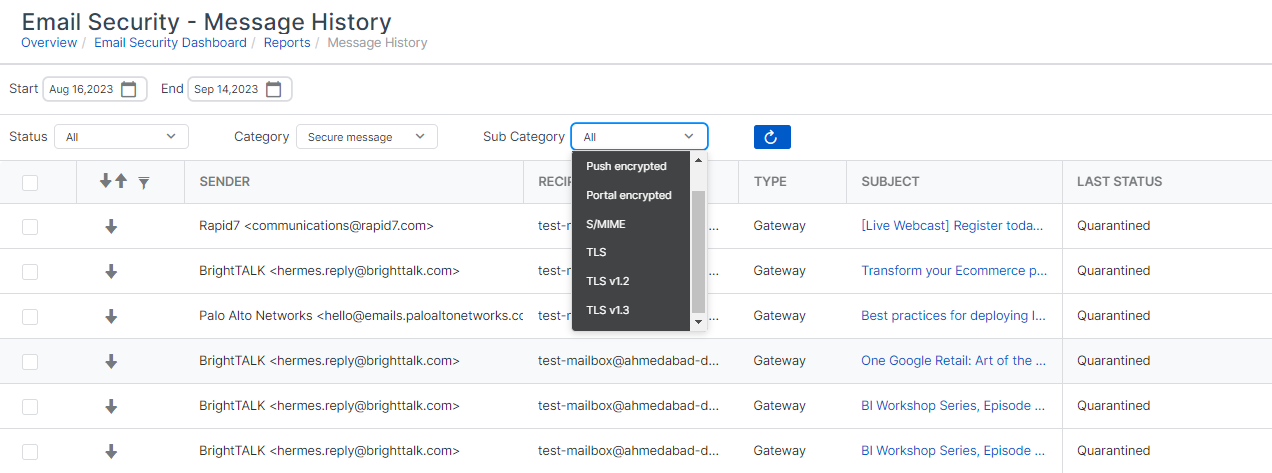Select TLS v1.3 in the dropdown list
The width and height of the screenshot is (1272, 473).
608,310
